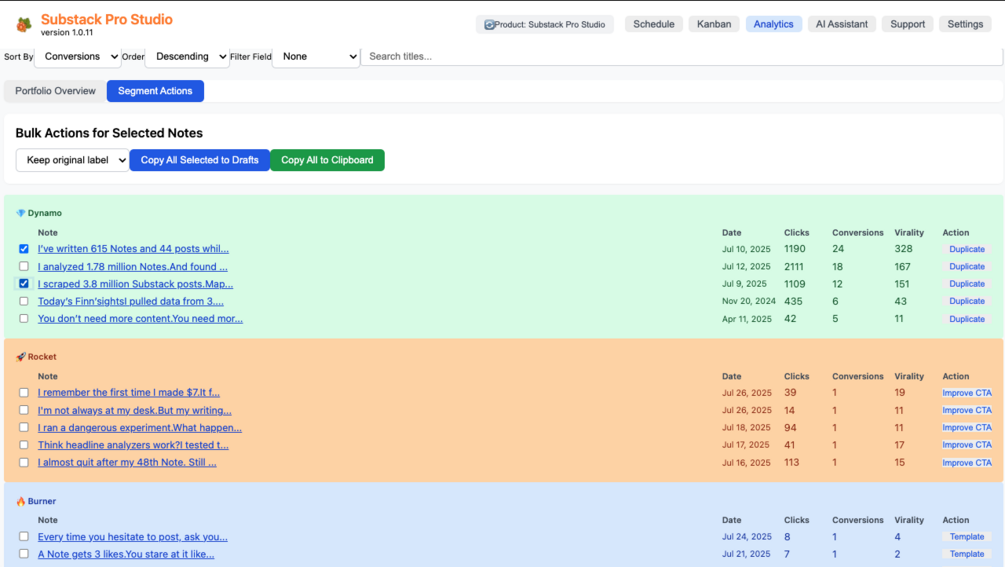The width and height of the screenshot is (1005, 567).
Task: Check the 'I ran a dangerous experiment' checkbox
Action: pos(24,427)
